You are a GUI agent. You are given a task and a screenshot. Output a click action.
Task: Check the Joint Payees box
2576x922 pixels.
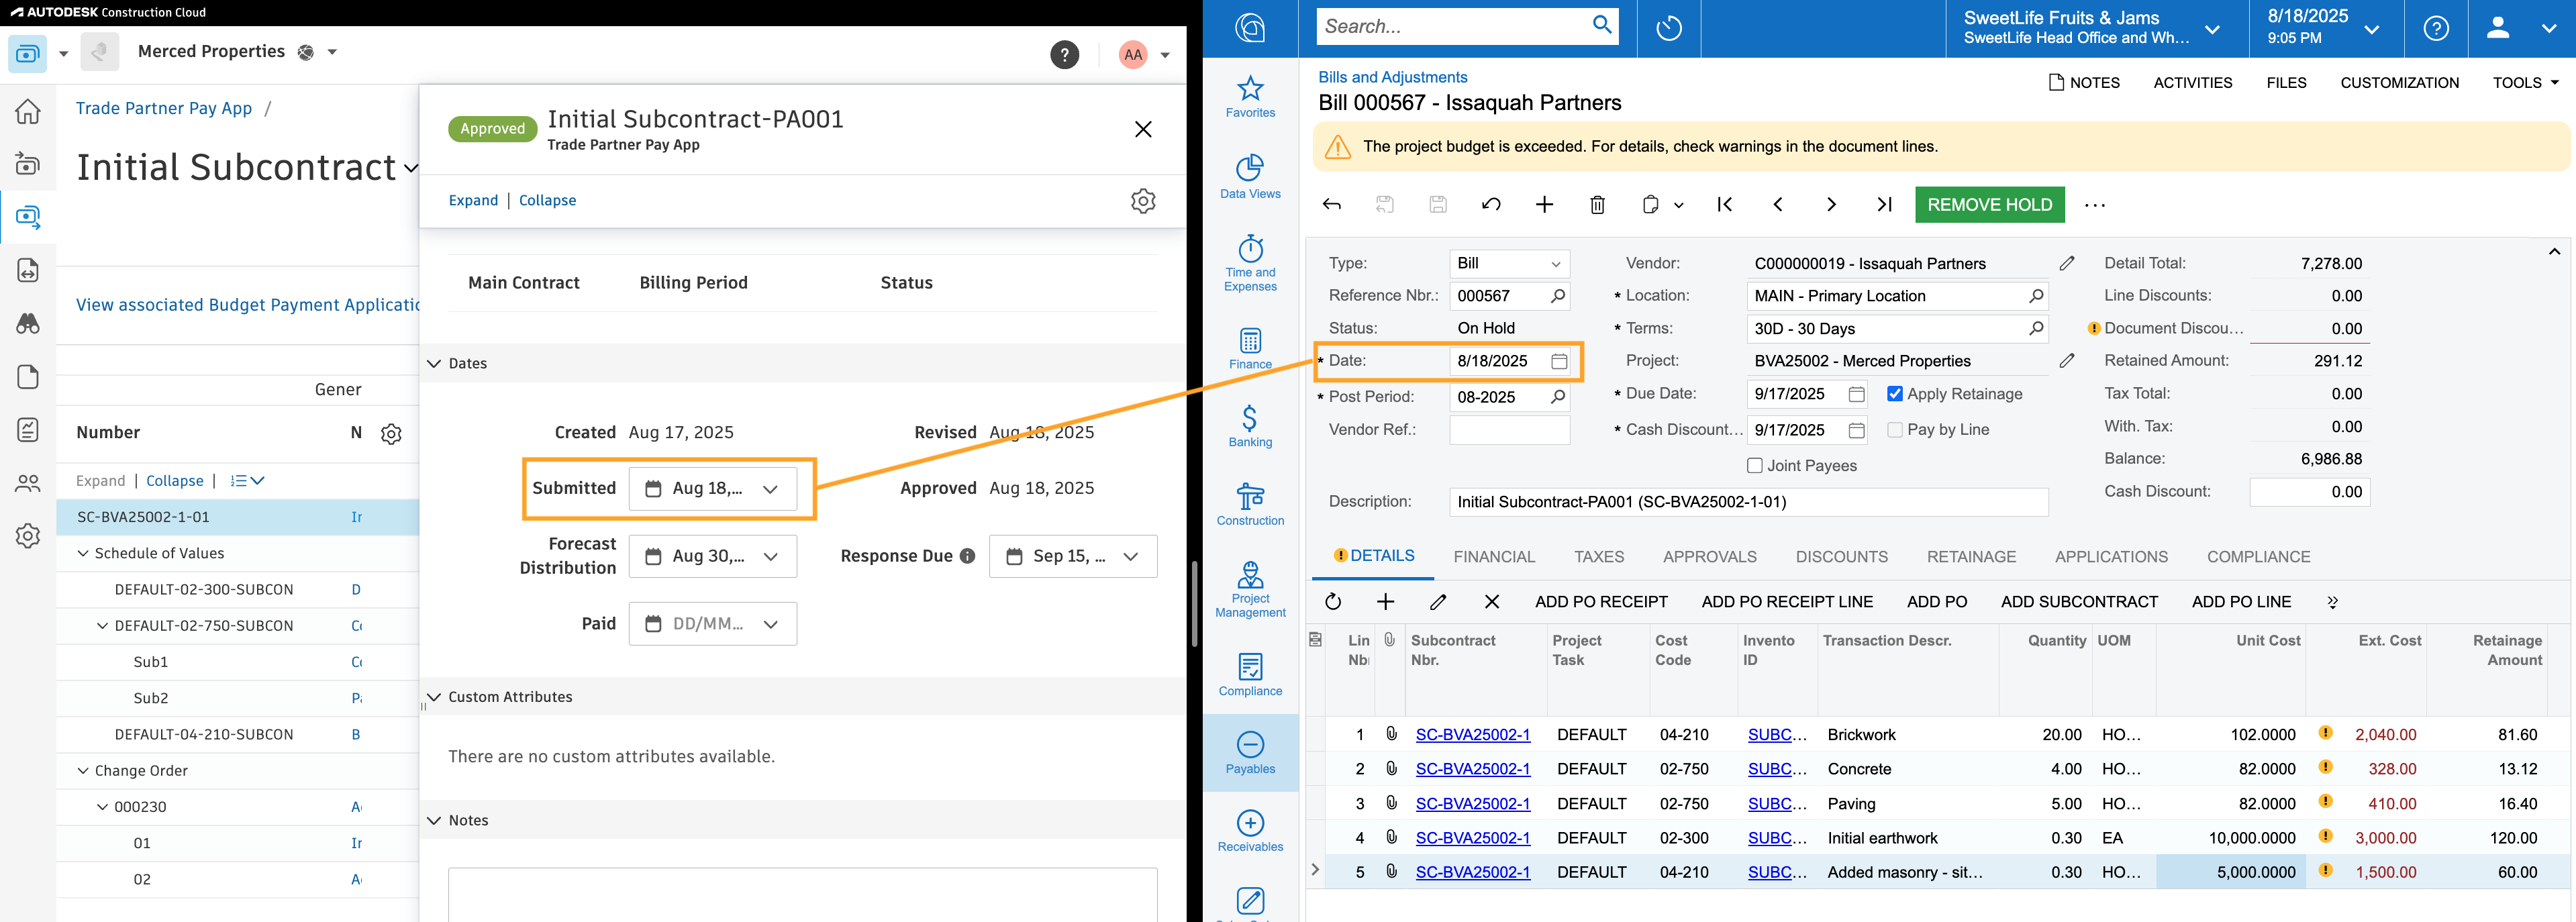click(x=1755, y=465)
